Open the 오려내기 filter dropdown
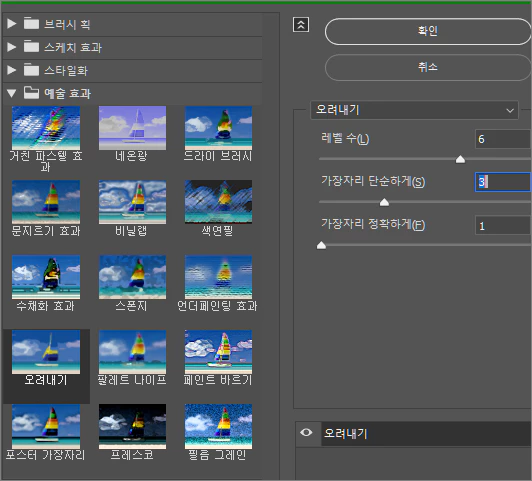Viewport: 532px width, 481px height. [414, 110]
